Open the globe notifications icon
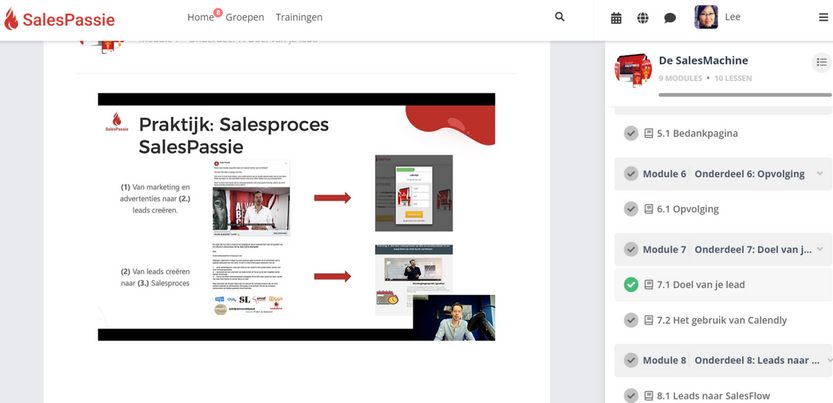This screenshot has width=833, height=403. (x=643, y=18)
